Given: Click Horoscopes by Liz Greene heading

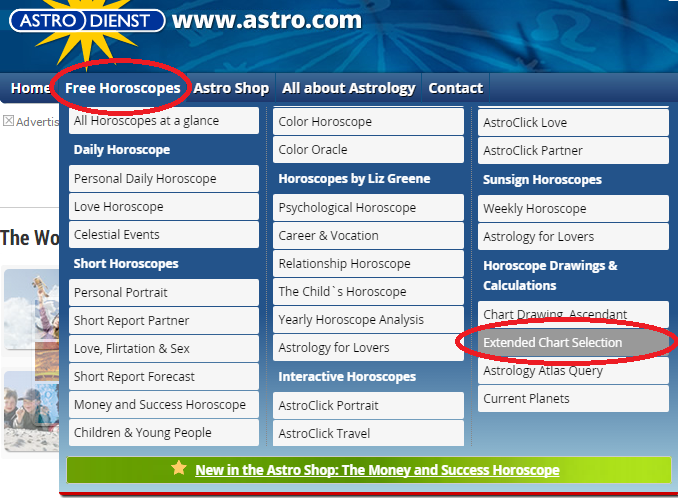Looking at the screenshot, I should [354, 179].
